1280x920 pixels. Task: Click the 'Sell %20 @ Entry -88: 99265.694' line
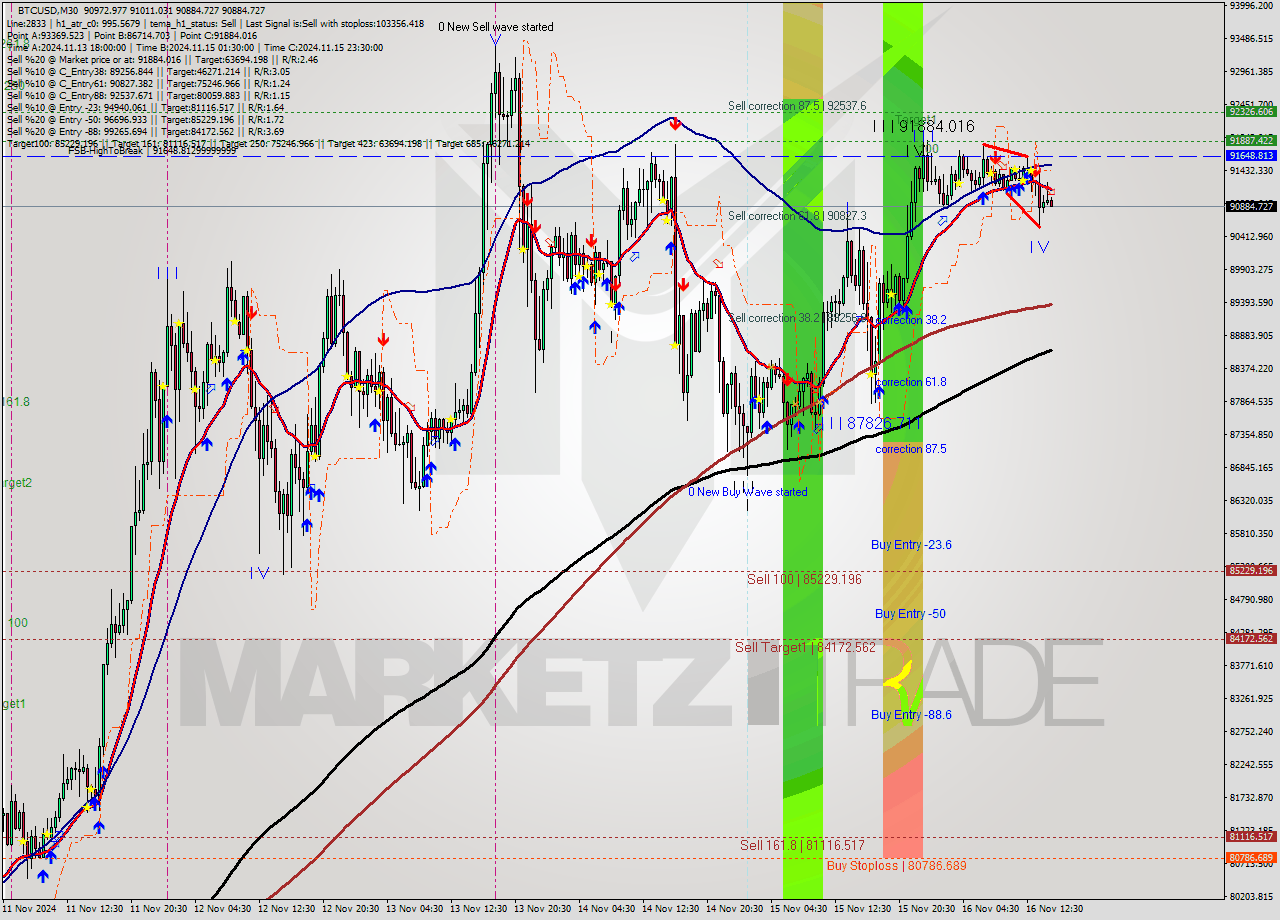145,131
